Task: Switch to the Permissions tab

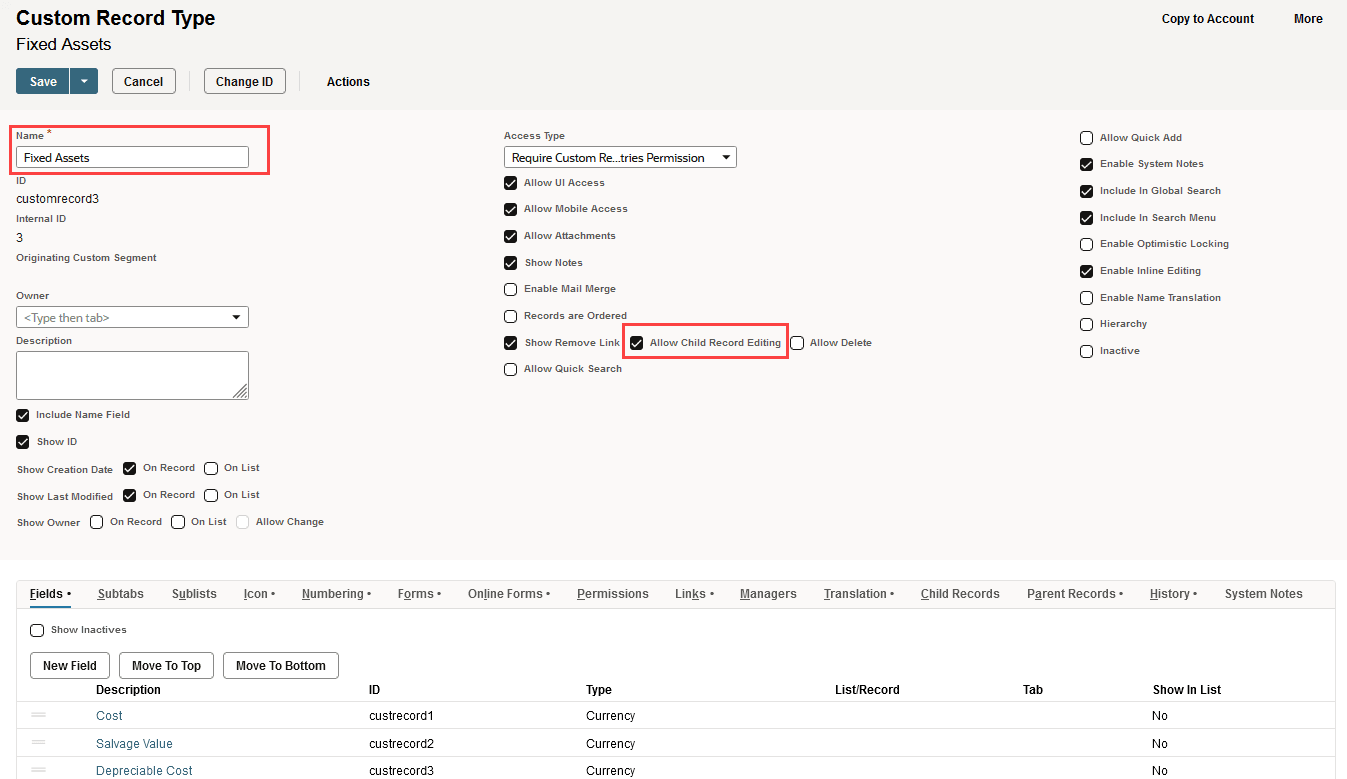Action: click(612, 593)
